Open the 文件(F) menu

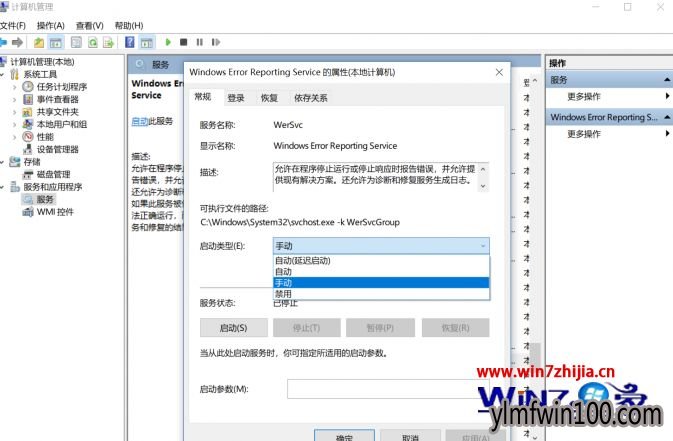tap(12, 26)
